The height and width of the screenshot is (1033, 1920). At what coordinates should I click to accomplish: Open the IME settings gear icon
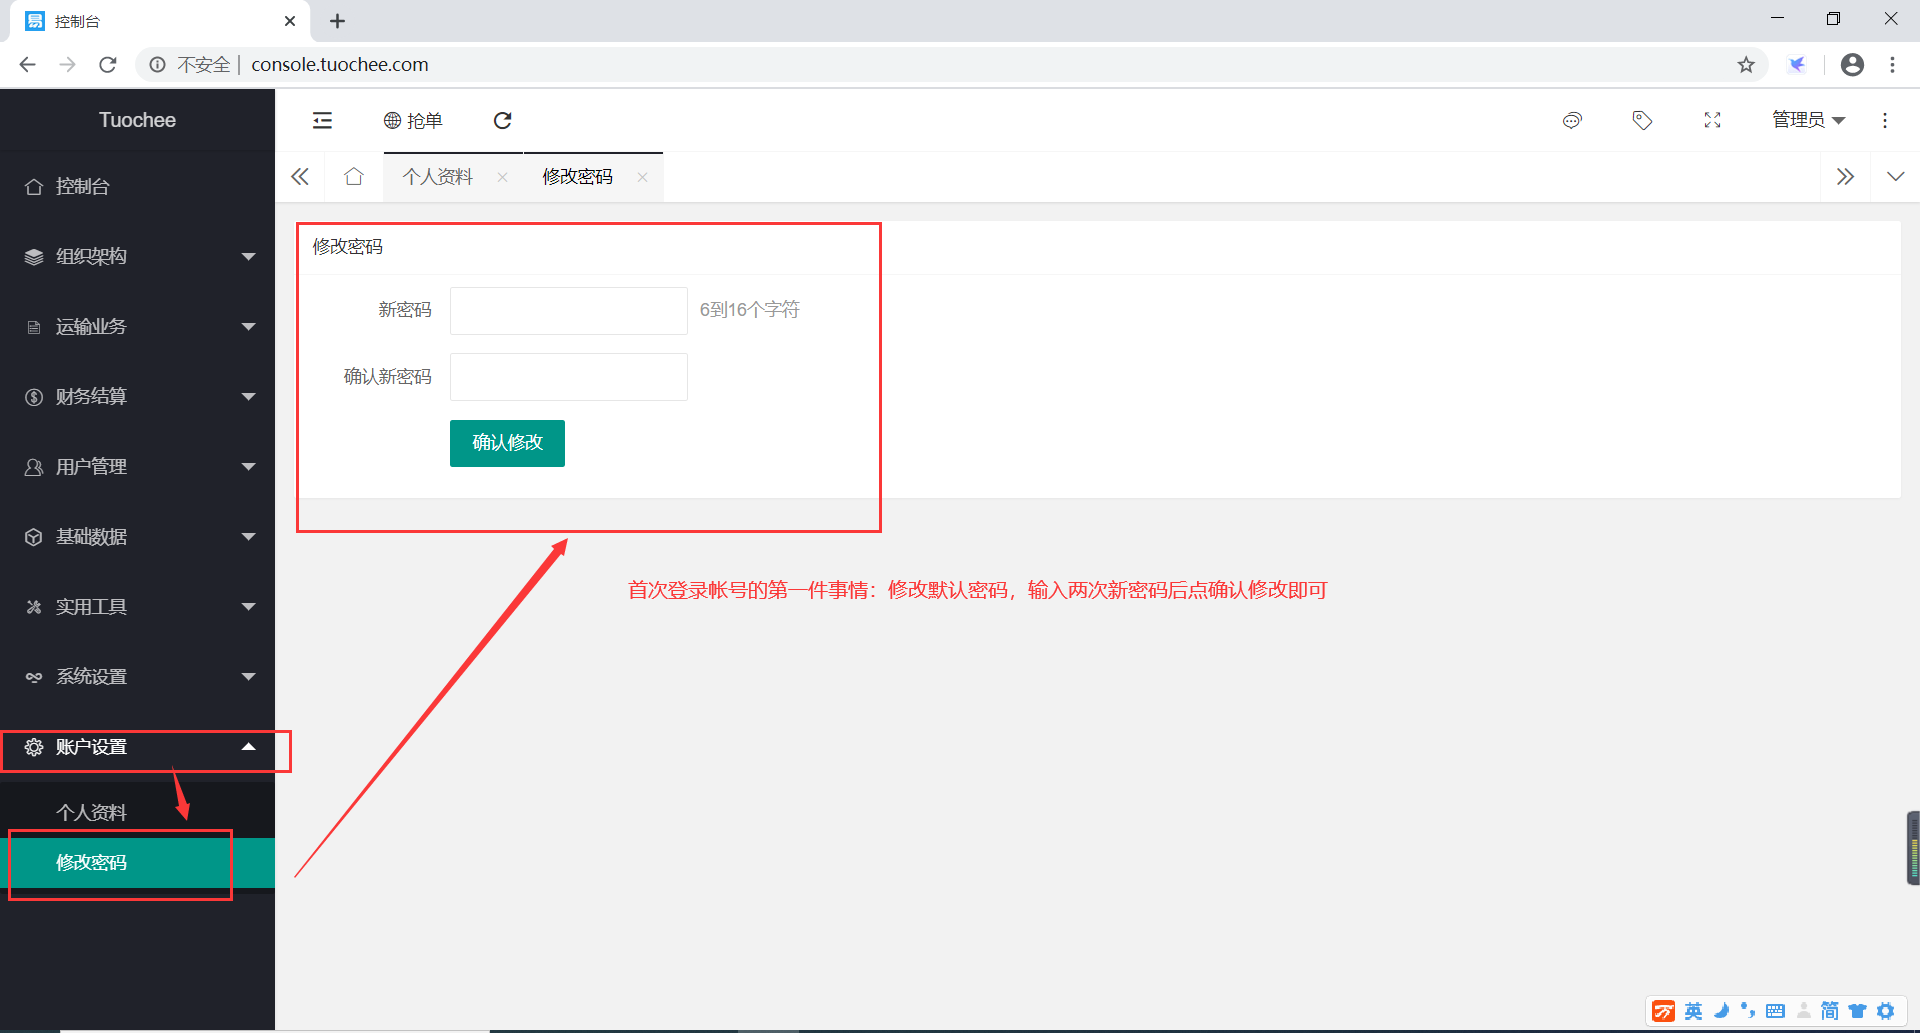[1885, 1011]
